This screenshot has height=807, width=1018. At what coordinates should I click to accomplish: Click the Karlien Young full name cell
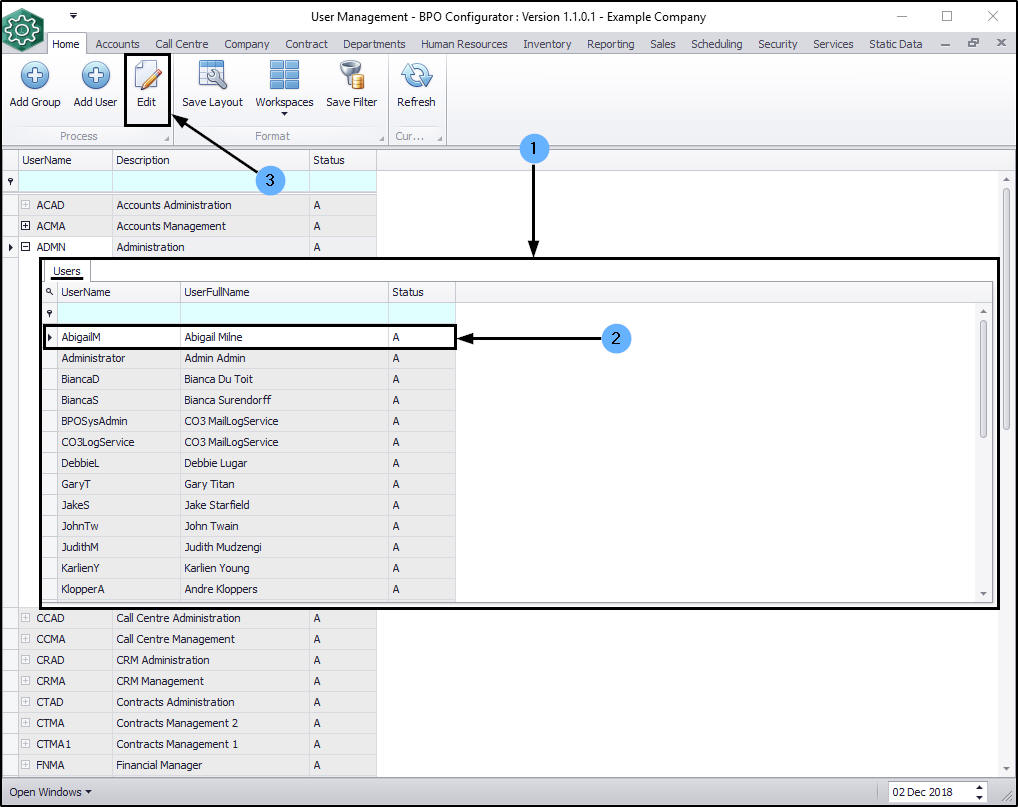[x=284, y=567]
